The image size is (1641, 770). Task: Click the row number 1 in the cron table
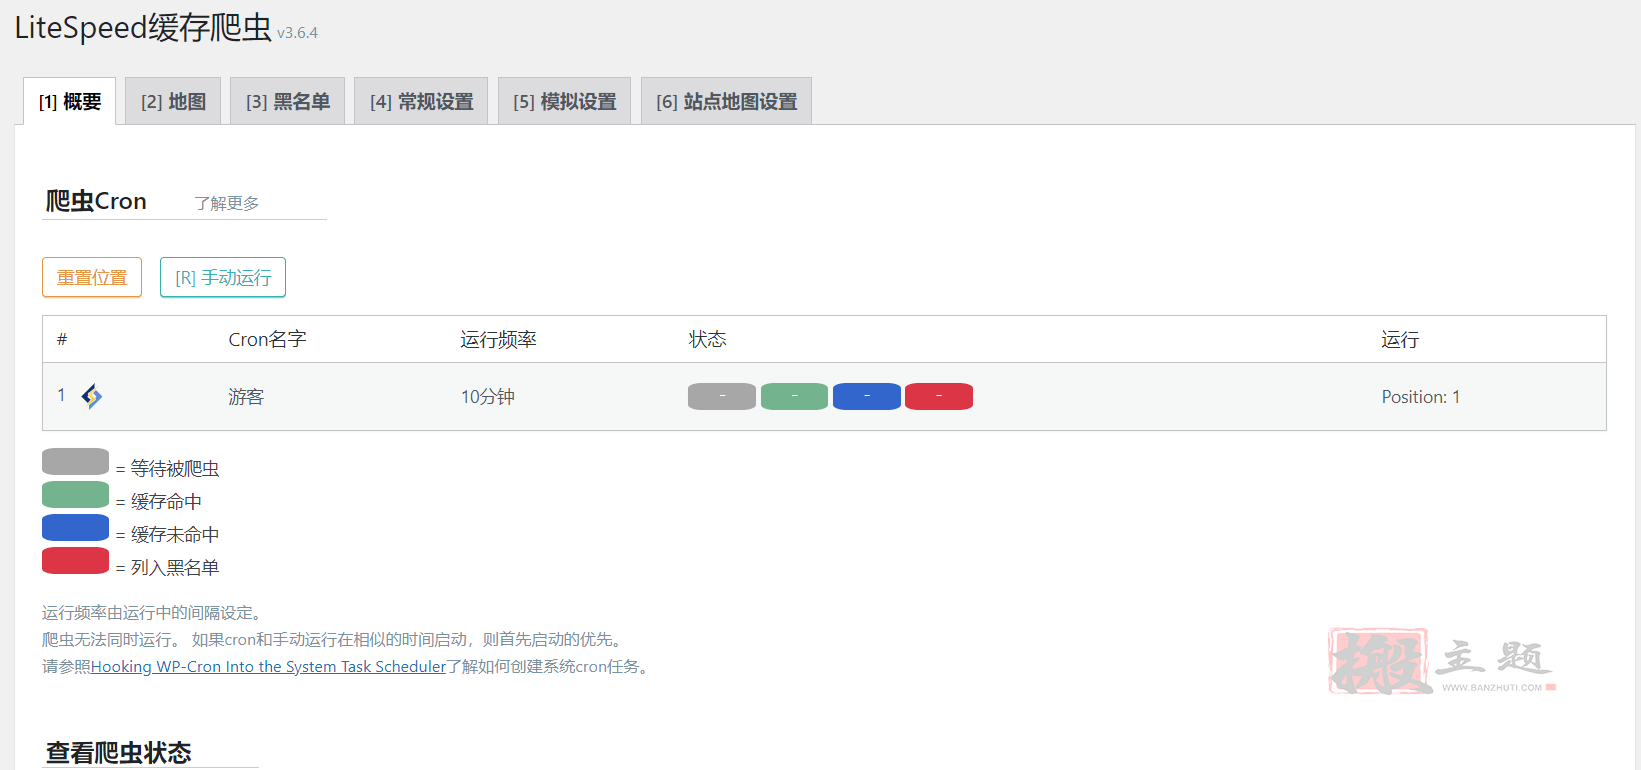61,395
